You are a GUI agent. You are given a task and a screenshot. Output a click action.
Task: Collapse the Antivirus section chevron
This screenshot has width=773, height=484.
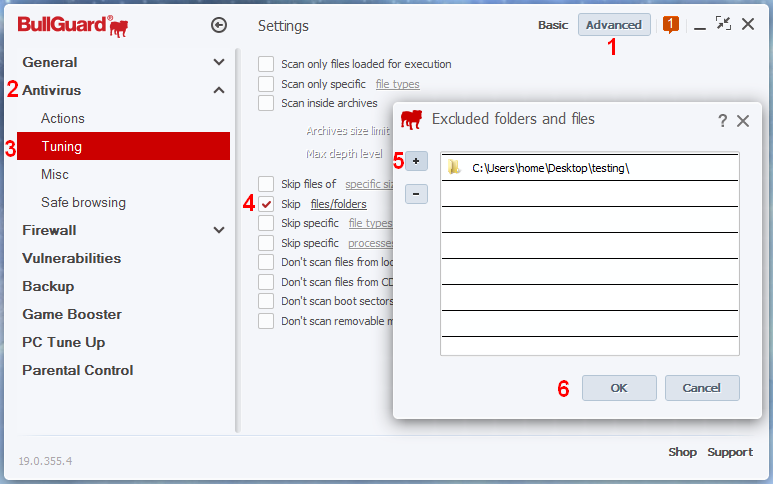click(219, 90)
